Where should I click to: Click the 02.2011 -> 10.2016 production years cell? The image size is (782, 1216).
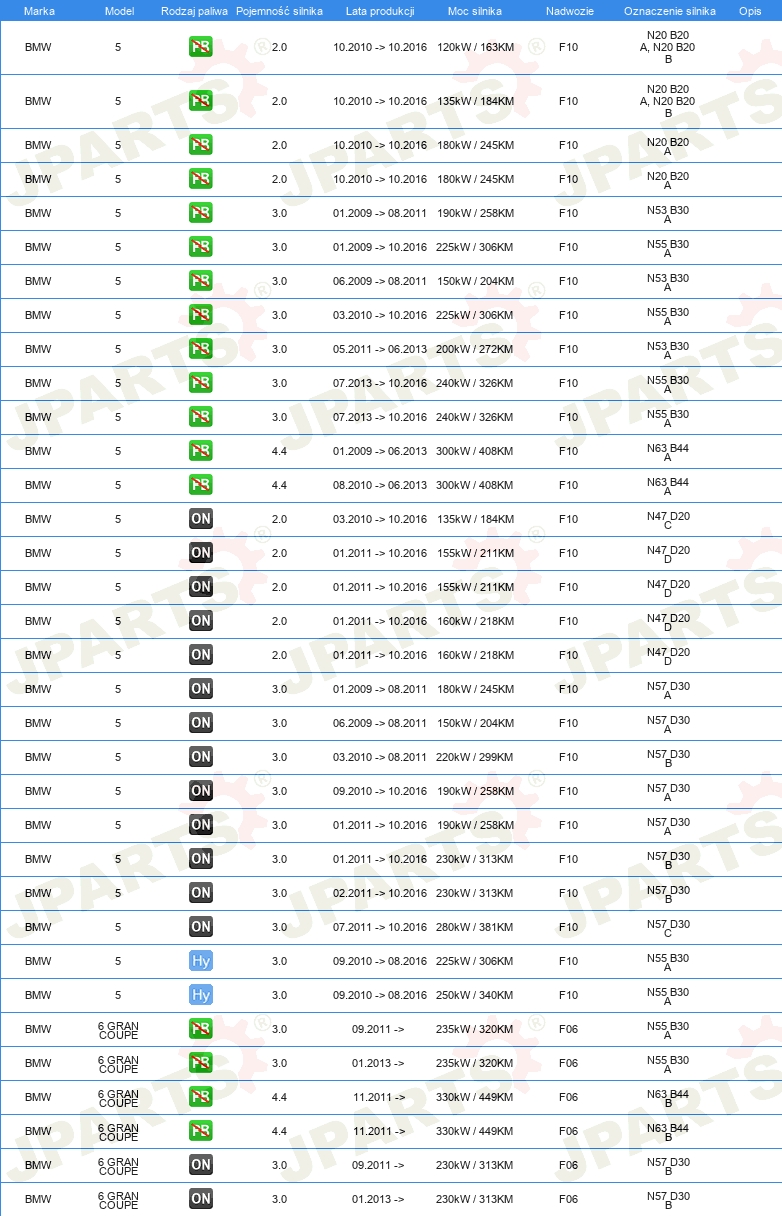pyautogui.click(x=380, y=893)
